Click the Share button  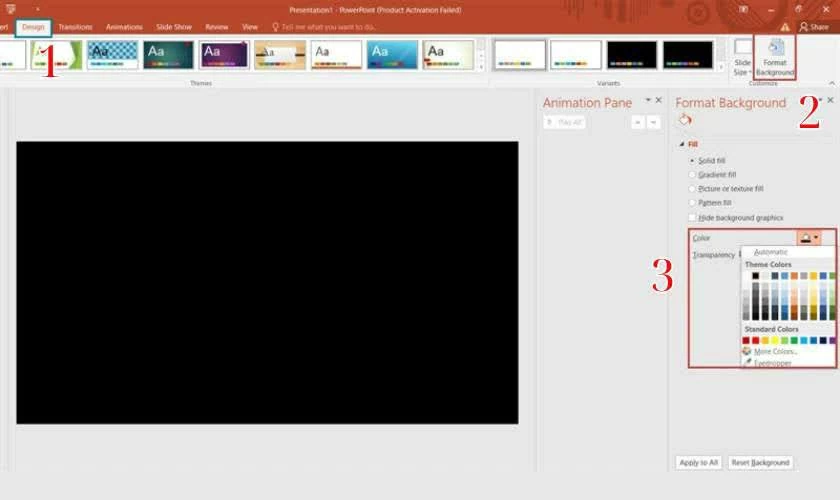pos(814,27)
